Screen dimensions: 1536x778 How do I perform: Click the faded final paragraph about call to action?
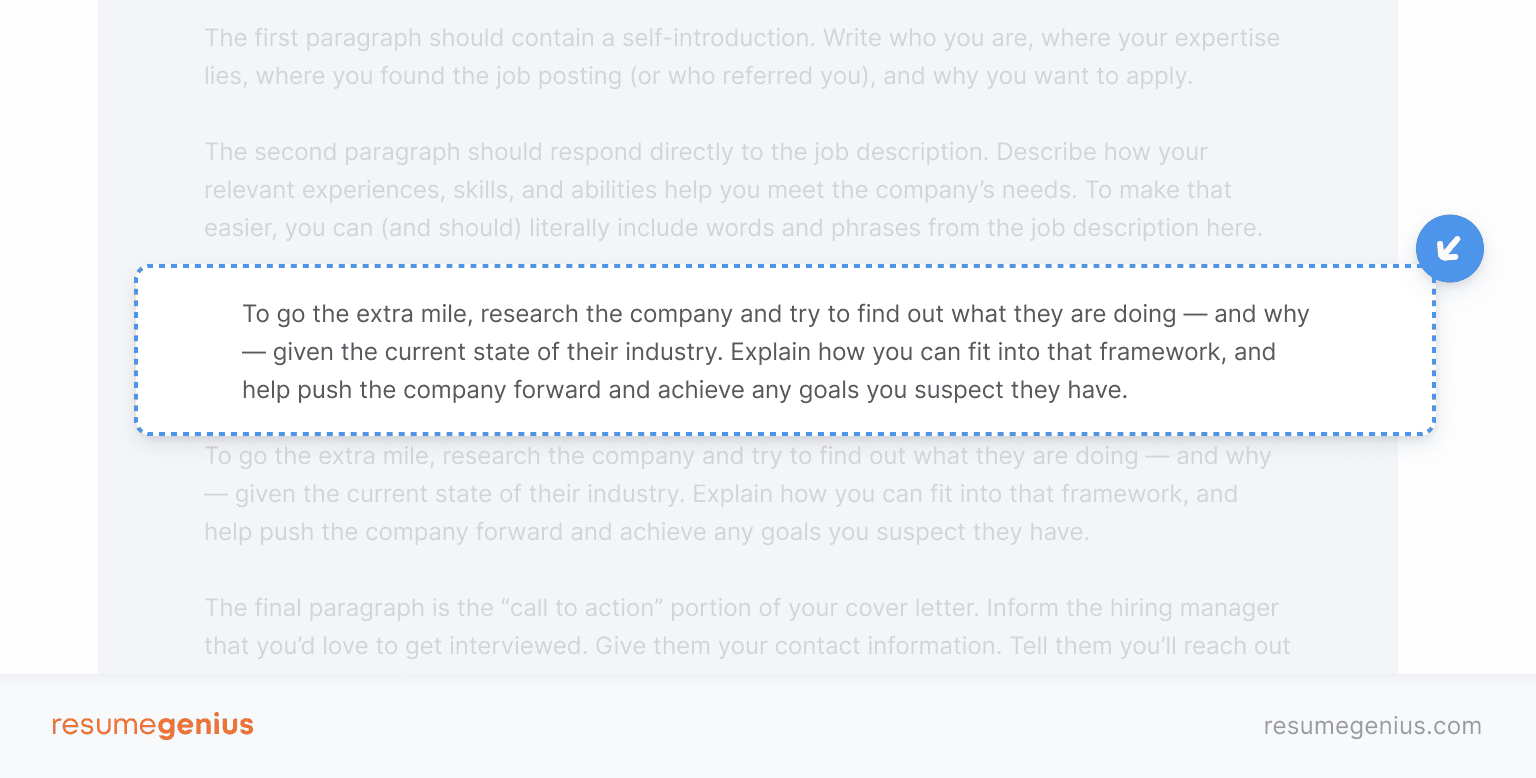pyautogui.click(x=747, y=627)
